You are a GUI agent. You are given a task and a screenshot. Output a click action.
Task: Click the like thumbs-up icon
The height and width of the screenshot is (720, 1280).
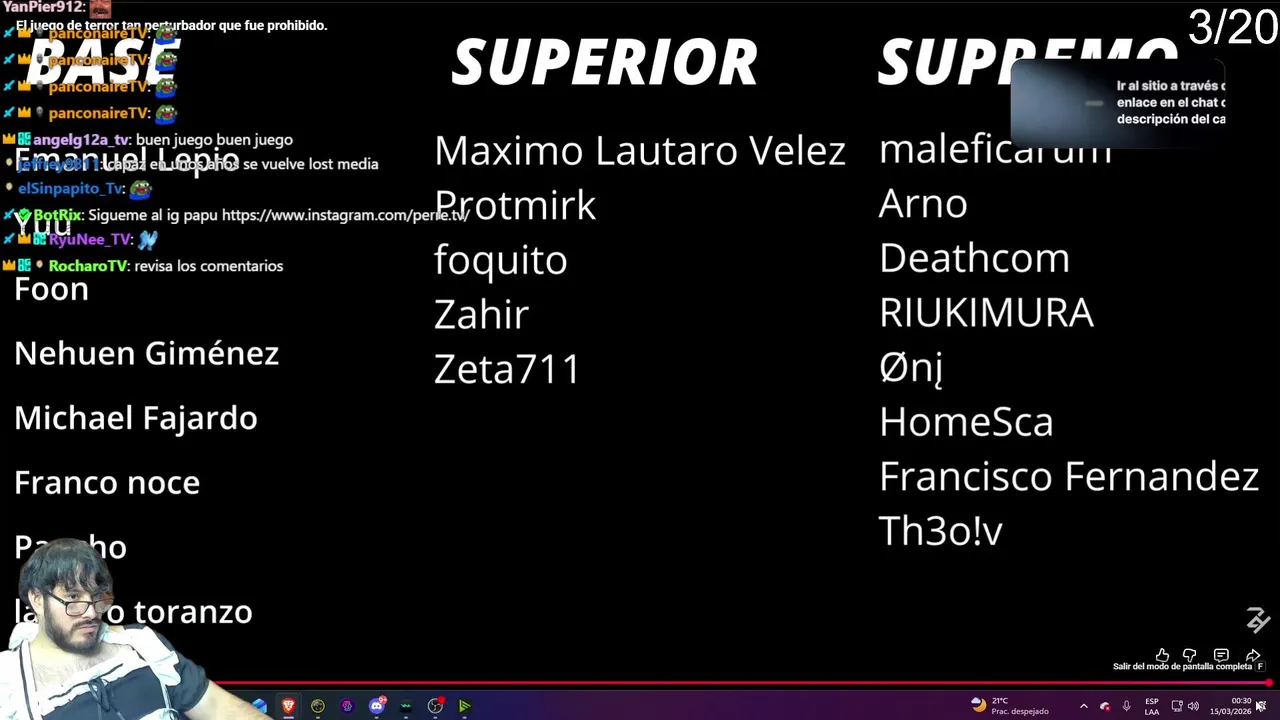pyautogui.click(x=1162, y=655)
